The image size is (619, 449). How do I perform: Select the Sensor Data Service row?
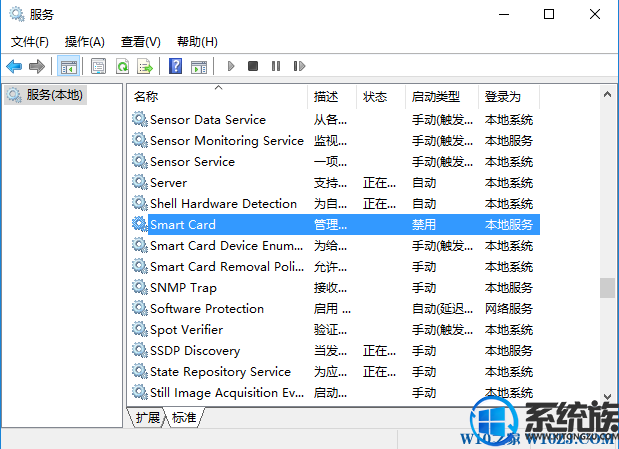[x=336, y=120]
